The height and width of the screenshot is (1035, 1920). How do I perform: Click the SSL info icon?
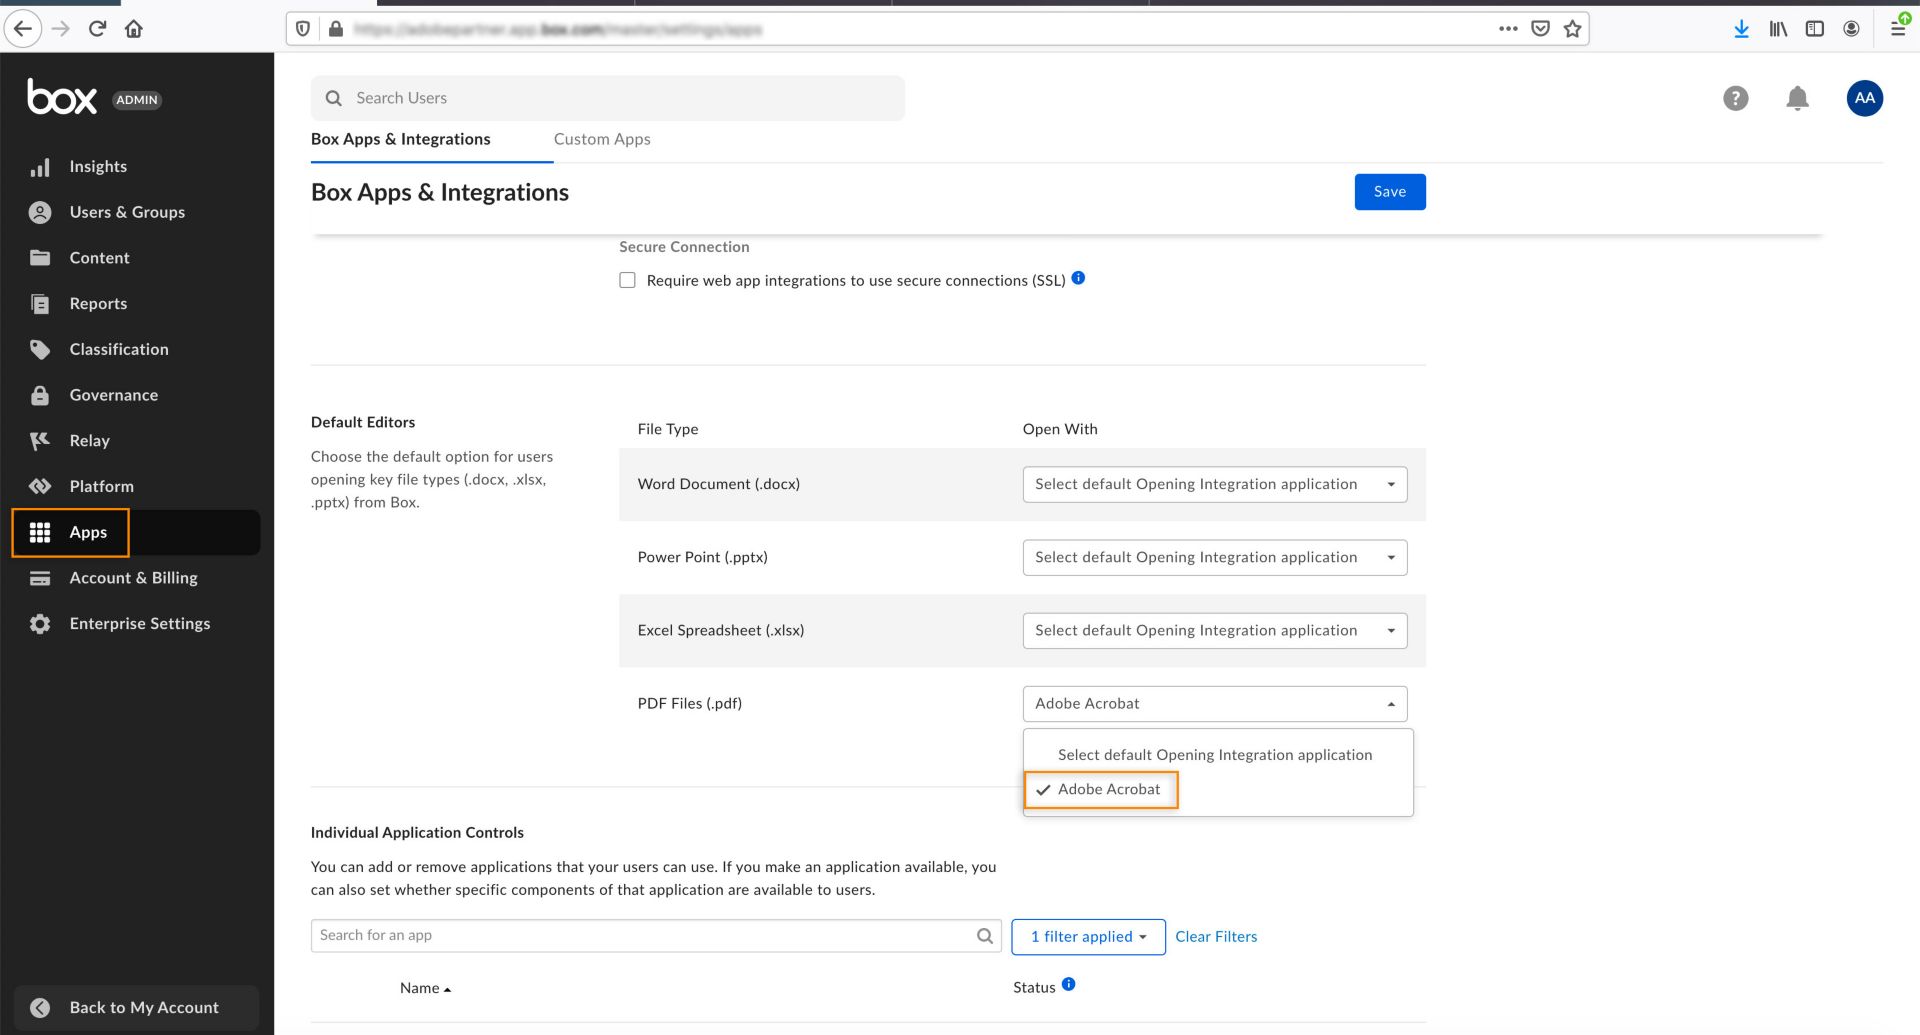coord(1078,279)
